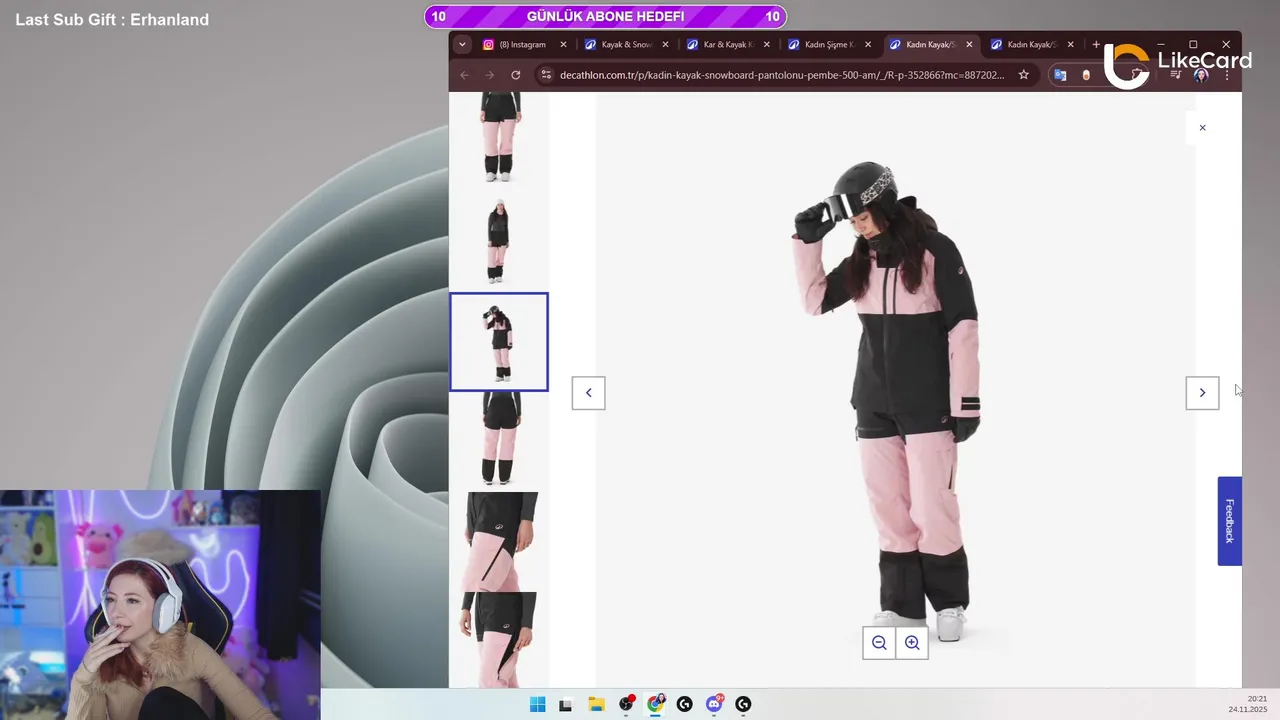
Task: Go back in browser history
Action: 464,75
